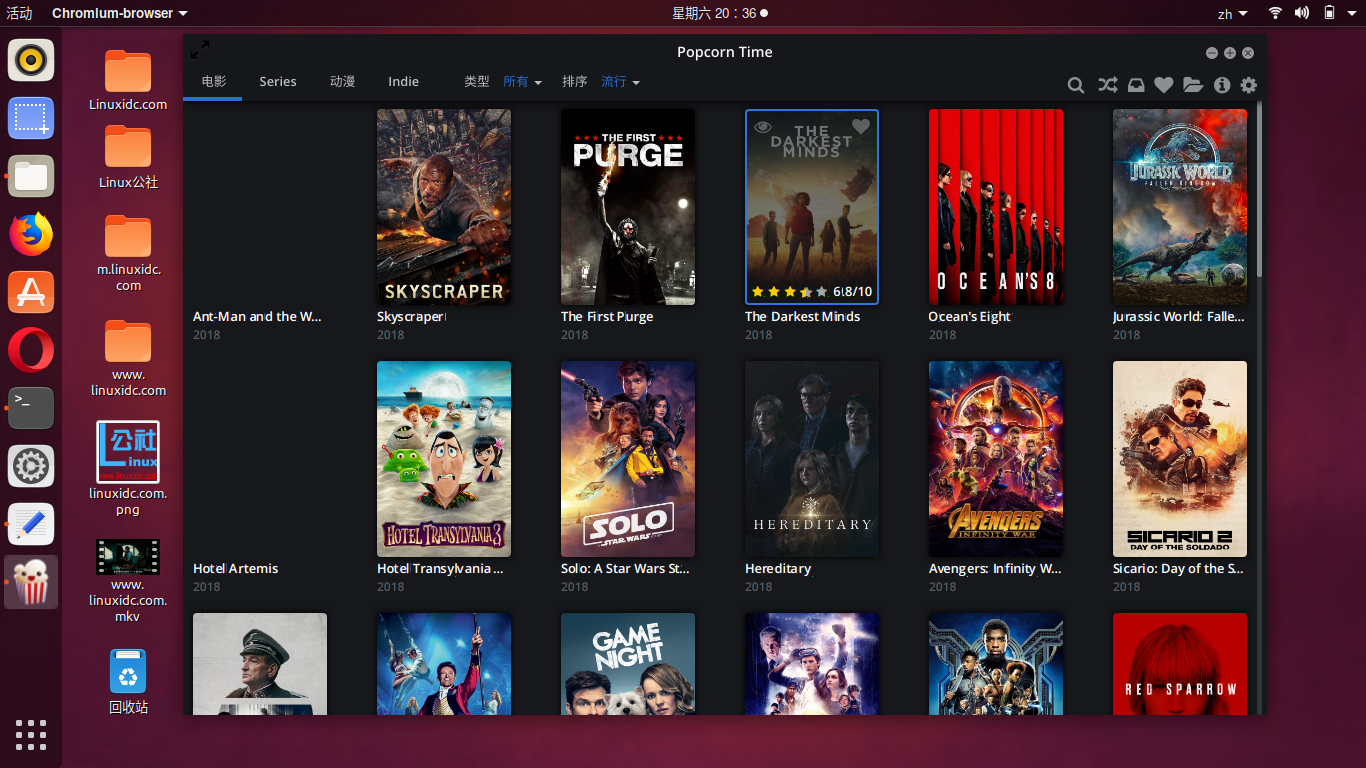This screenshot has width=1366, height=768.
Task: Toggle watched eye on The Darkest Minds
Action: point(763,127)
